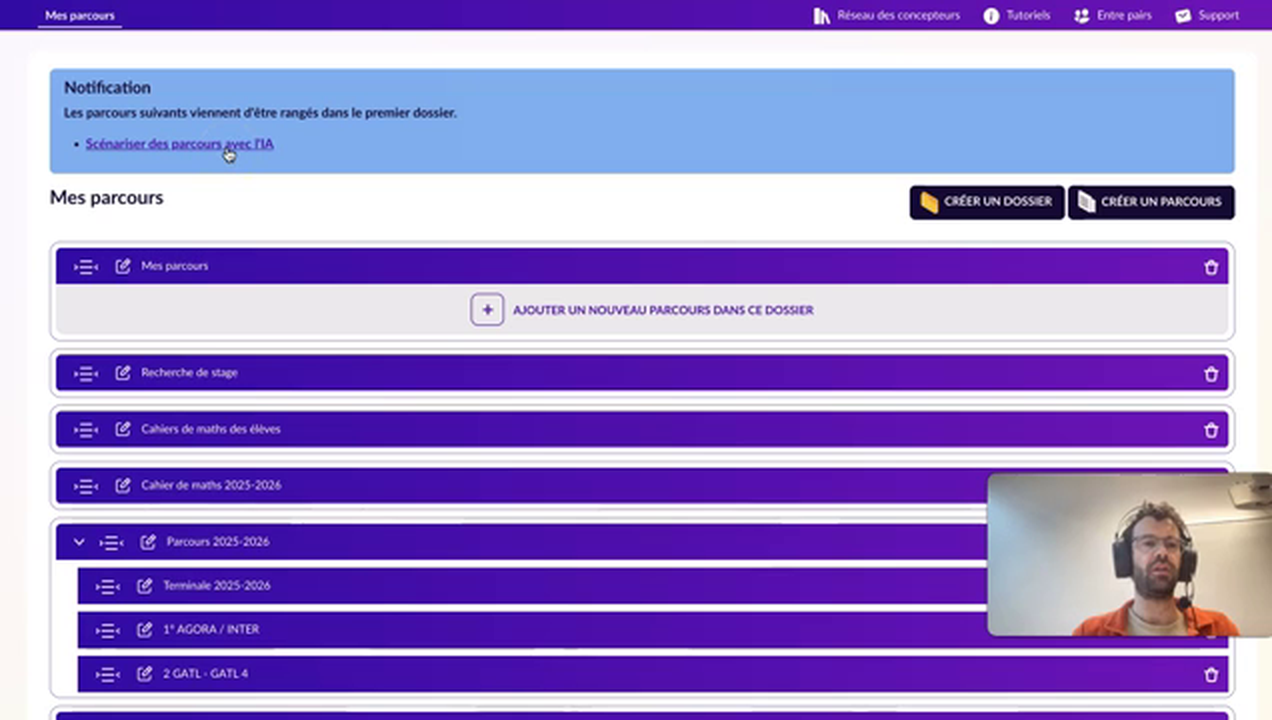This screenshot has width=1272, height=720.
Task: Click edit icon on Terminale 2025-2026
Action: tap(145, 586)
